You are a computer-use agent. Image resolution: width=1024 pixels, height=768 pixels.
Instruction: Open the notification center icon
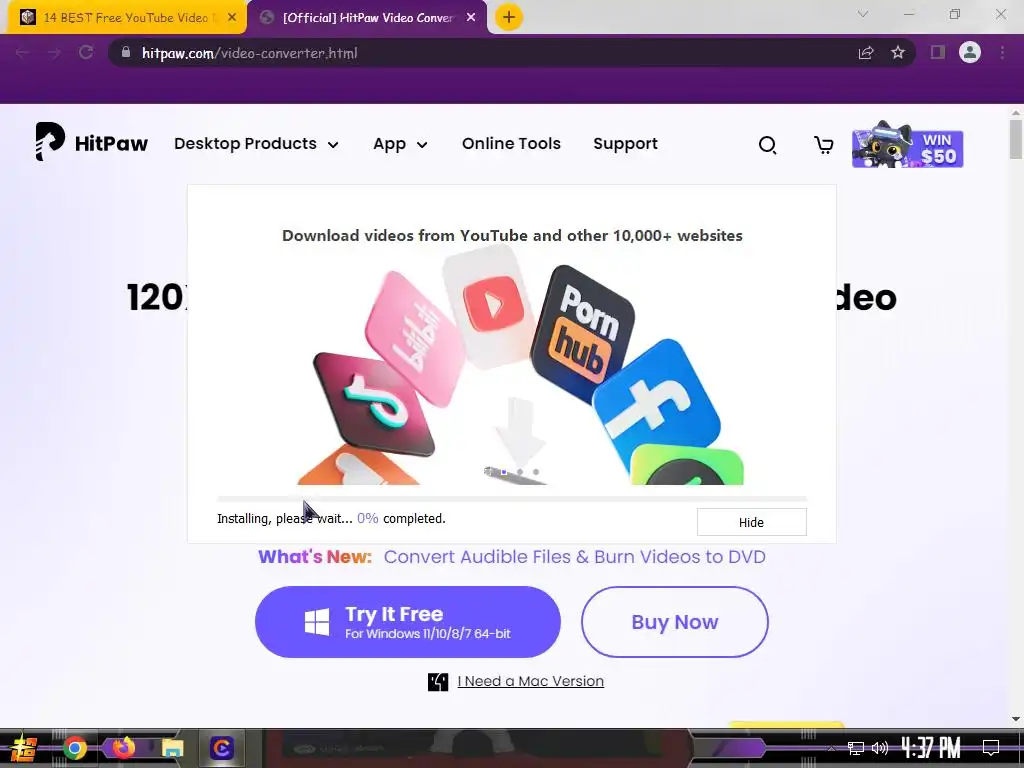coord(991,748)
